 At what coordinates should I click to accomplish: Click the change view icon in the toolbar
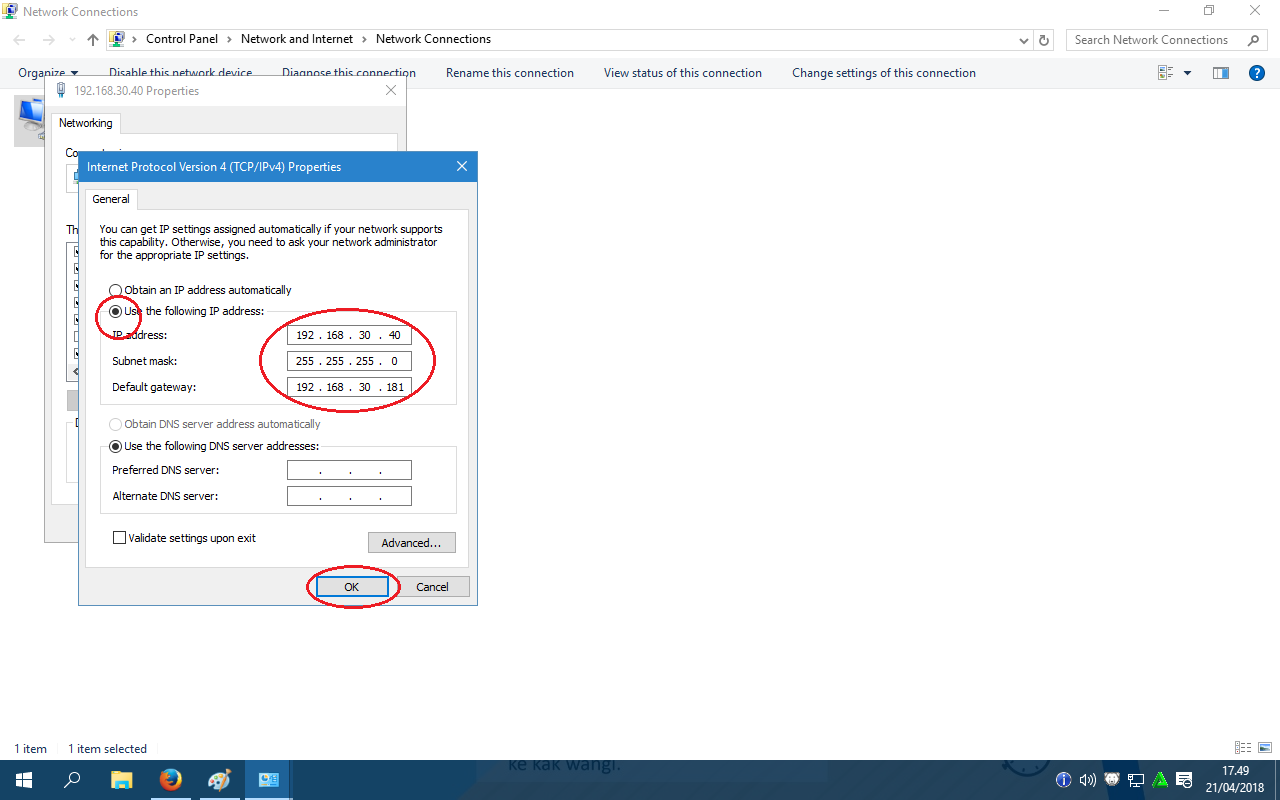[x=1164, y=72]
